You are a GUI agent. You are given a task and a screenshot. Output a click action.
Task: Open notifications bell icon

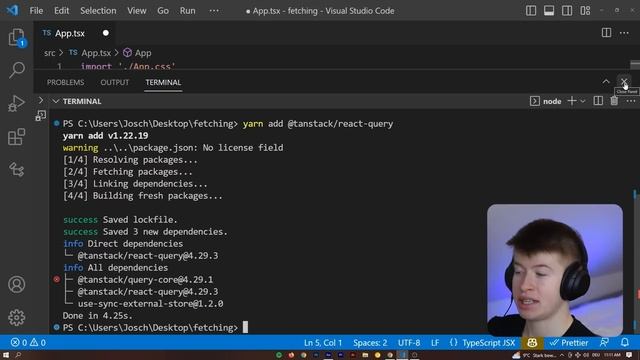pyautogui.click(x=624, y=343)
